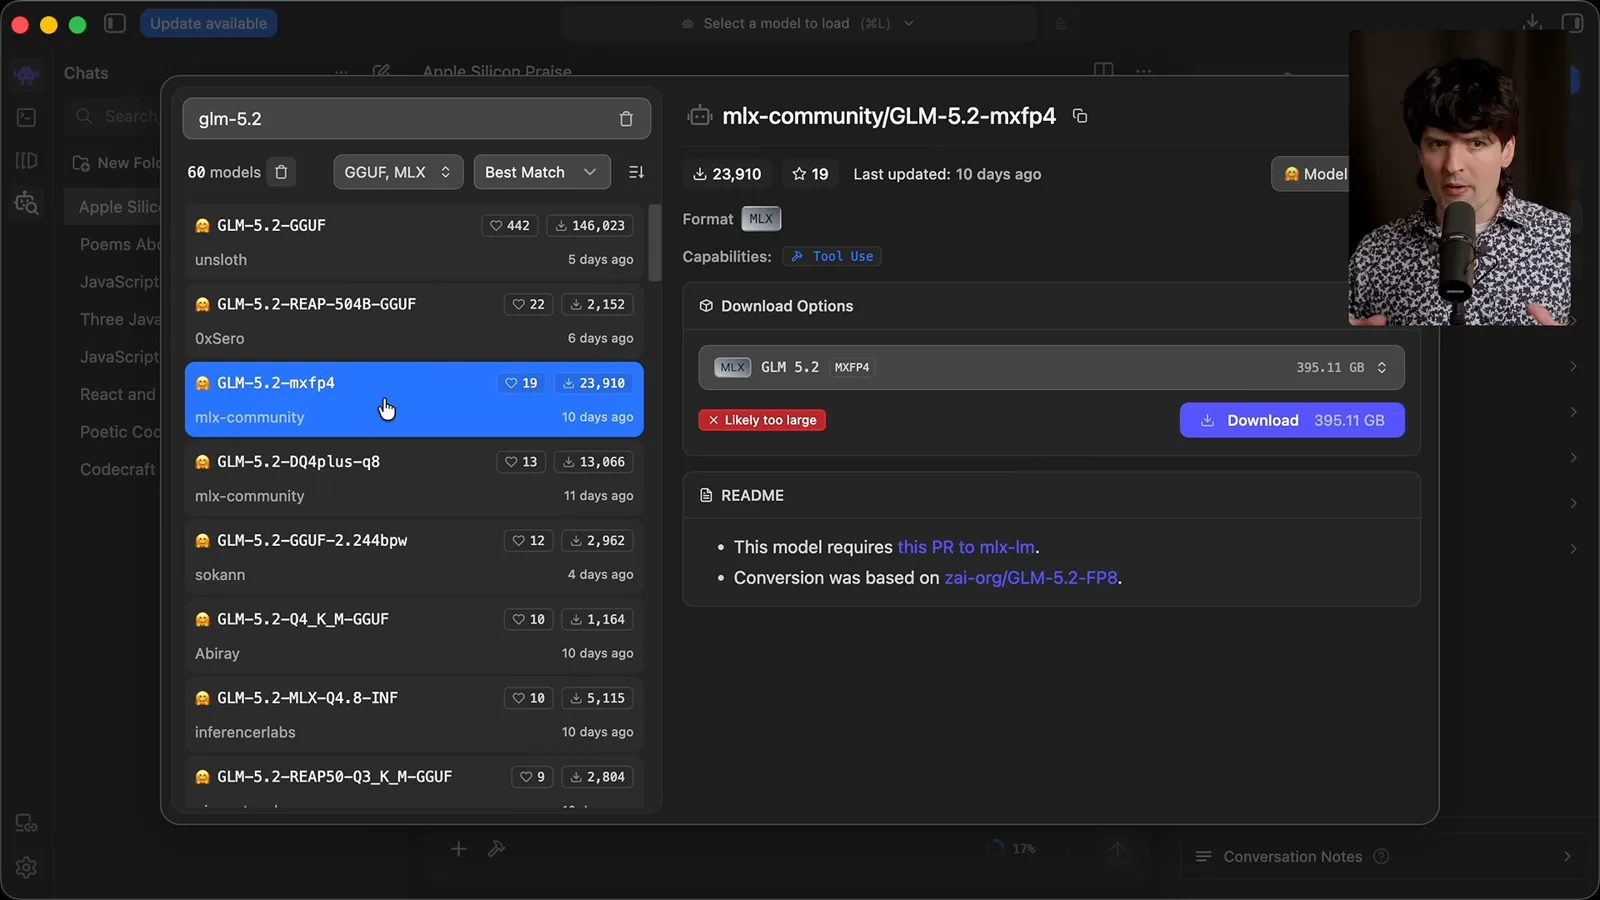Click the Update available button
Image resolution: width=1600 pixels, height=900 pixels.
click(208, 23)
